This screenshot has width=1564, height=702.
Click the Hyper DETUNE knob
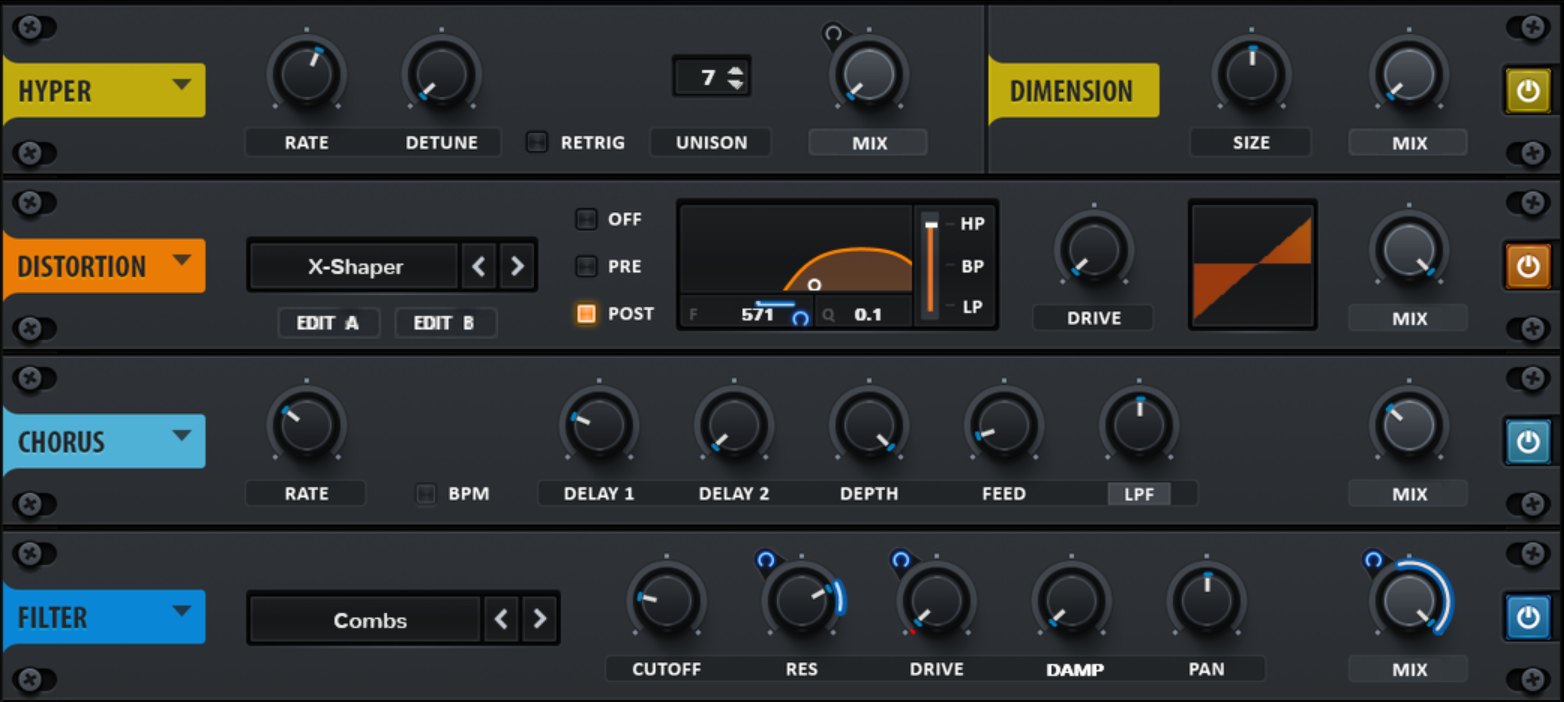coord(441,75)
